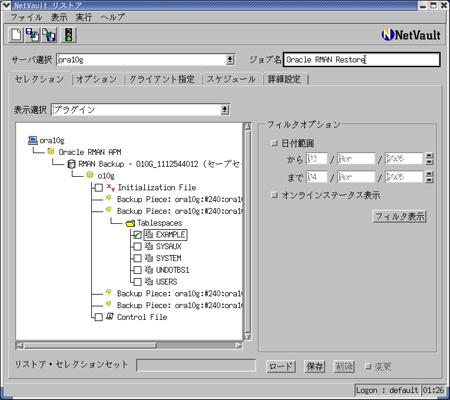Click the まで year input field
The width and height of the screenshot is (450, 400).
404,177
